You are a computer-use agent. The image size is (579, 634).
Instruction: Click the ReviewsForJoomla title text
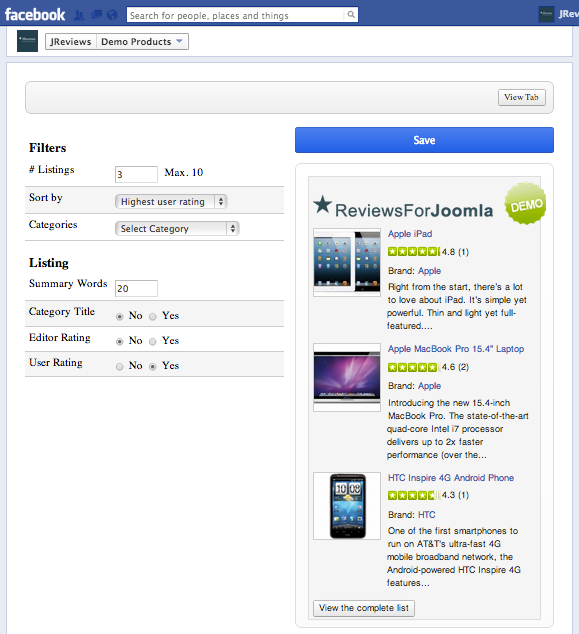pos(414,211)
